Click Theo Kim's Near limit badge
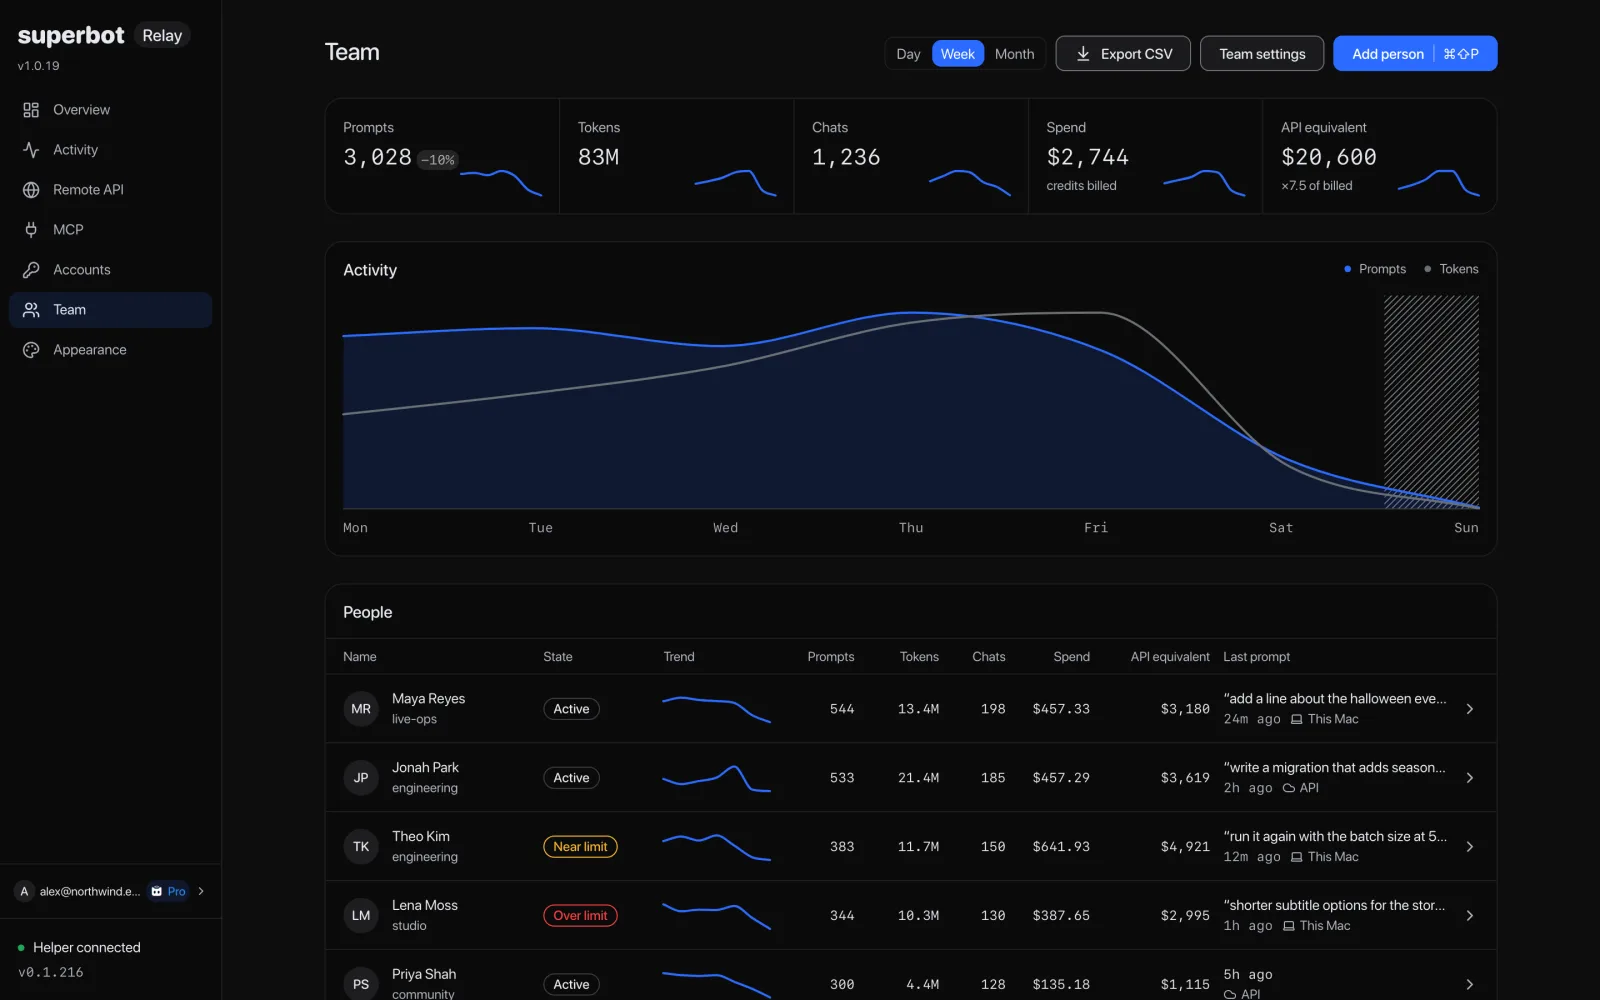 click(580, 847)
